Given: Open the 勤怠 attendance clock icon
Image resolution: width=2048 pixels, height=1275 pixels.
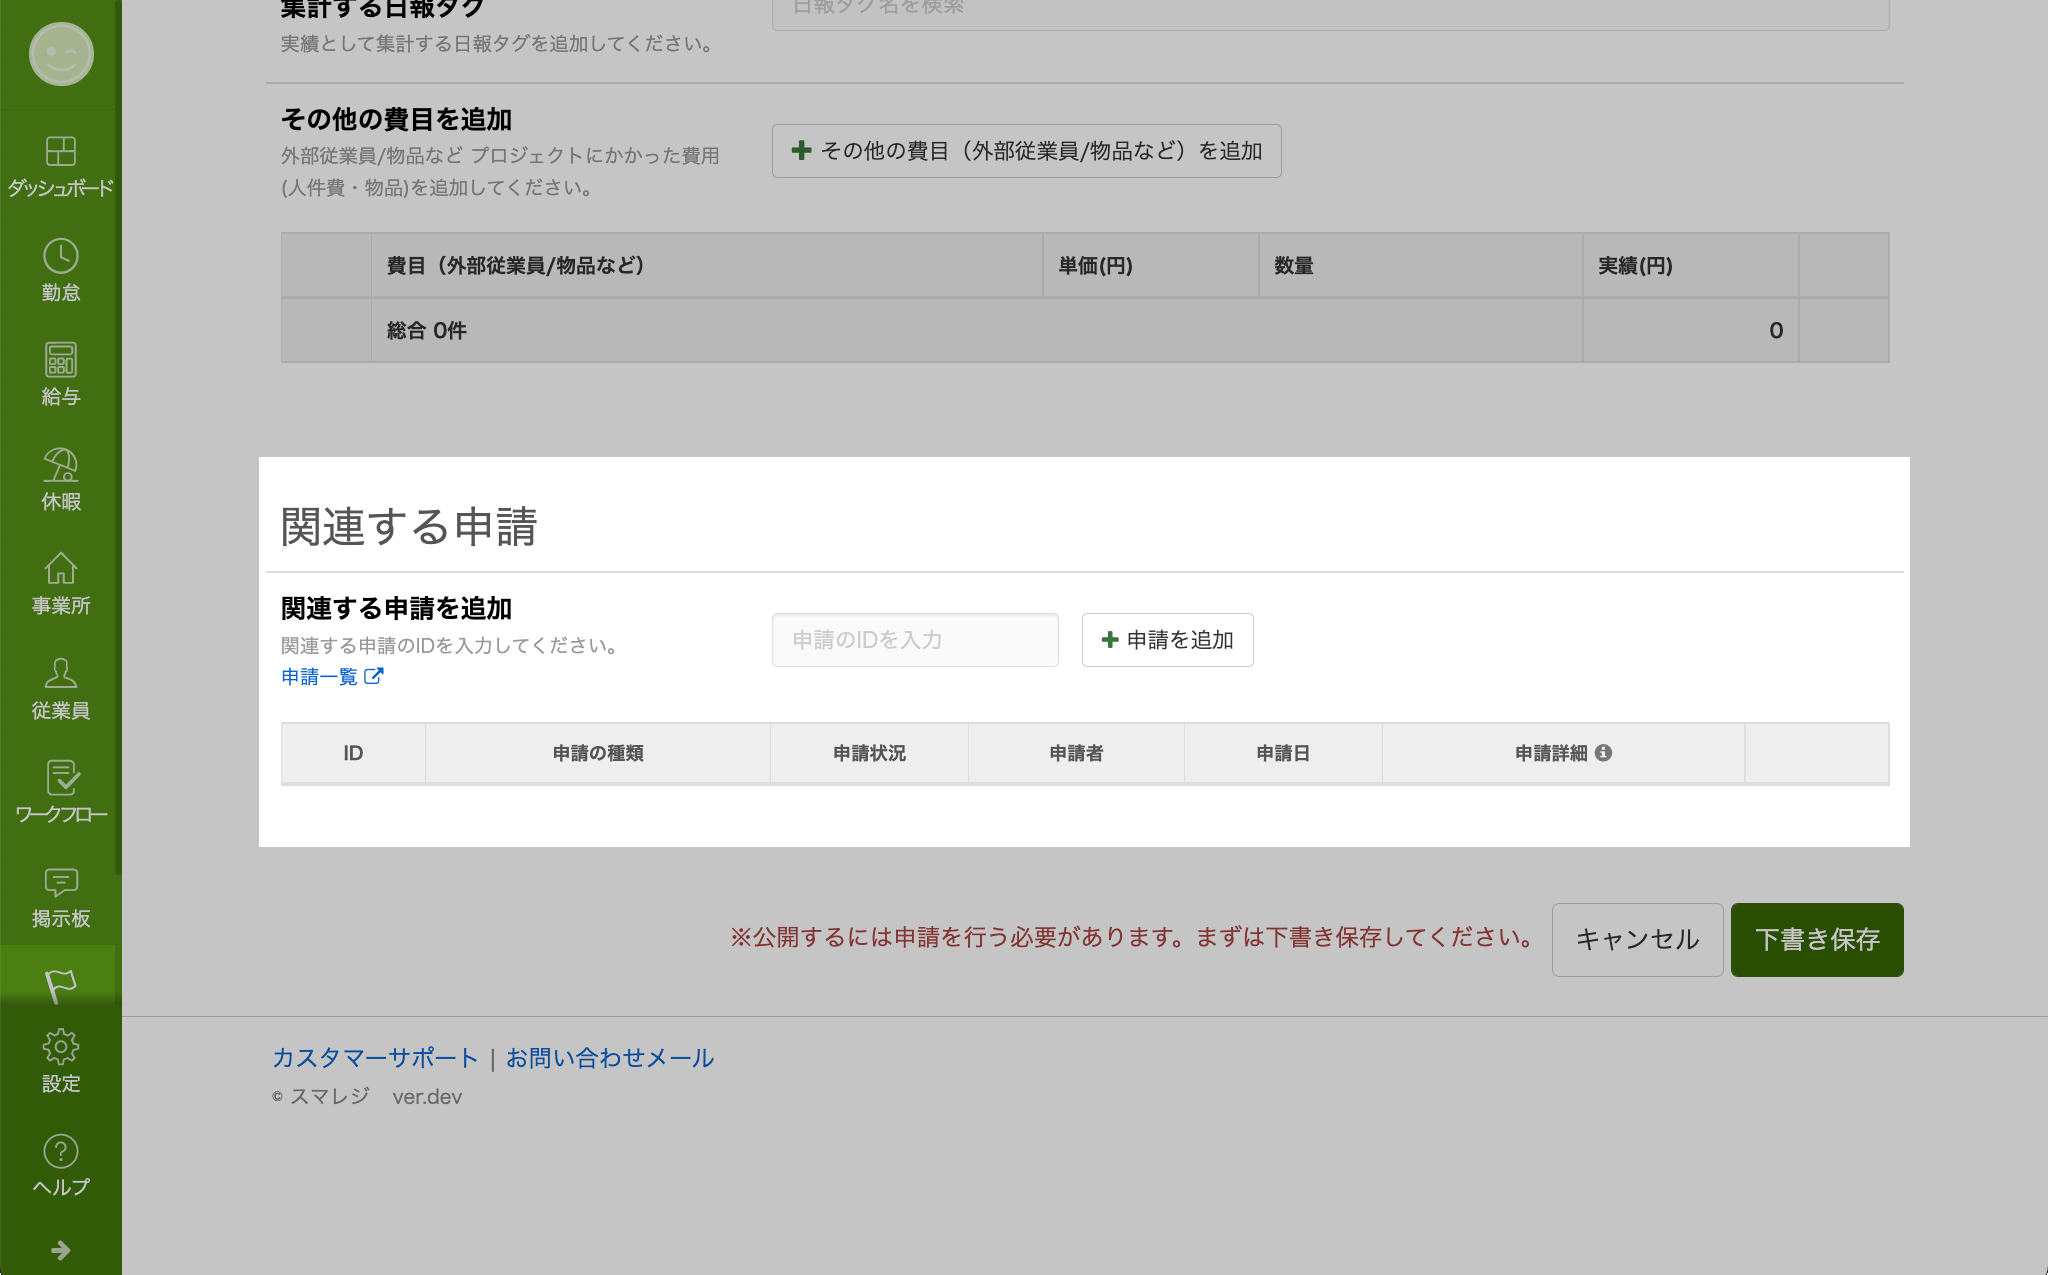Looking at the screenshot, I should pyautogui.click(x=60, y=257).
